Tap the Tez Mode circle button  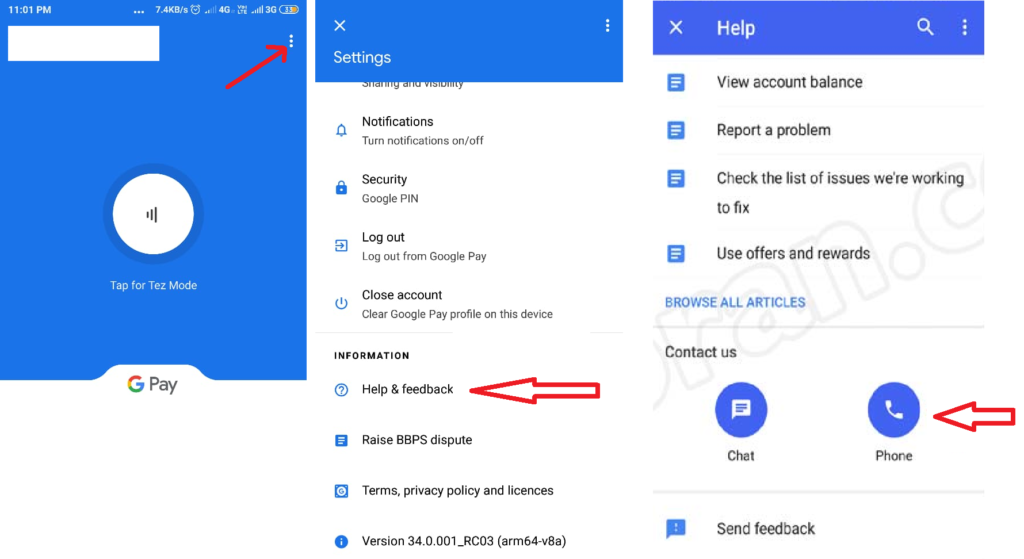pos(153,214)
